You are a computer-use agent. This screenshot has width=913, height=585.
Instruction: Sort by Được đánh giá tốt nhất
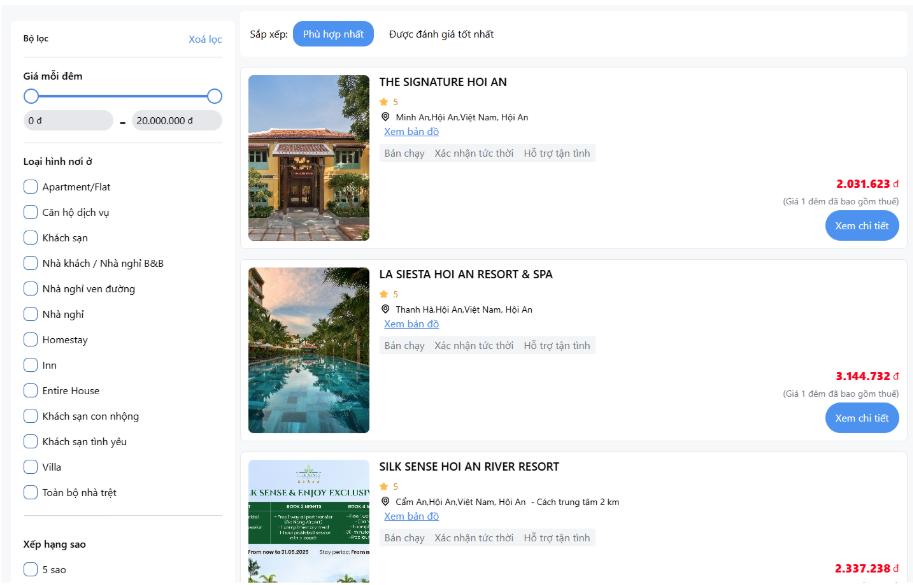441,34
